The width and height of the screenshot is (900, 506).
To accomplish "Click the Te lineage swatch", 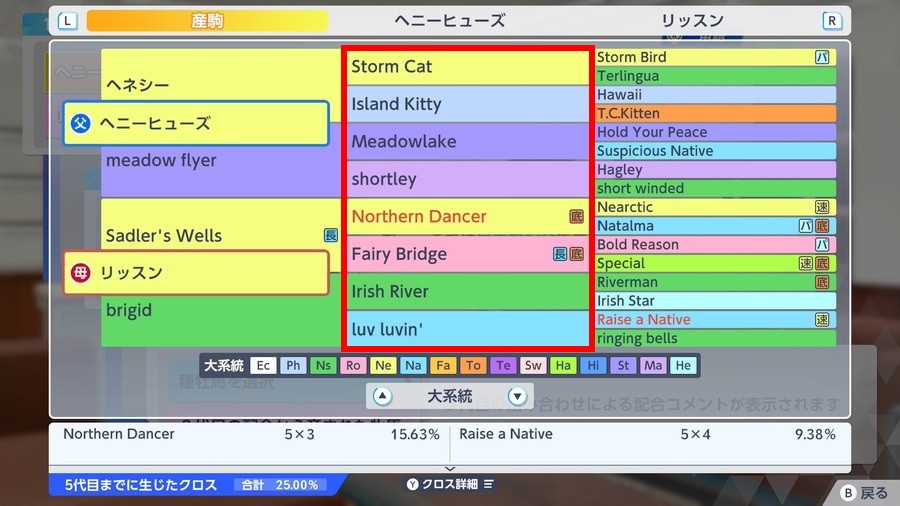I will 503,365.
